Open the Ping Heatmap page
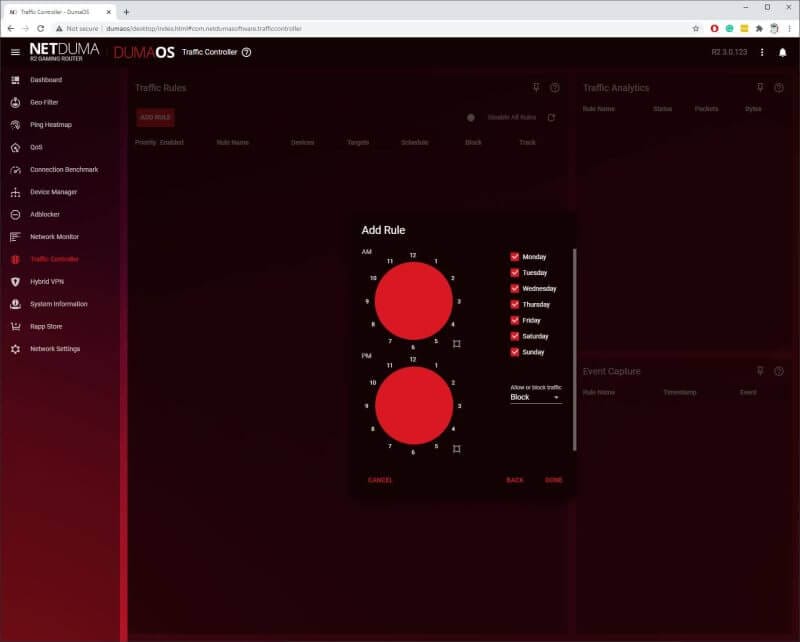 pos(50,125)
